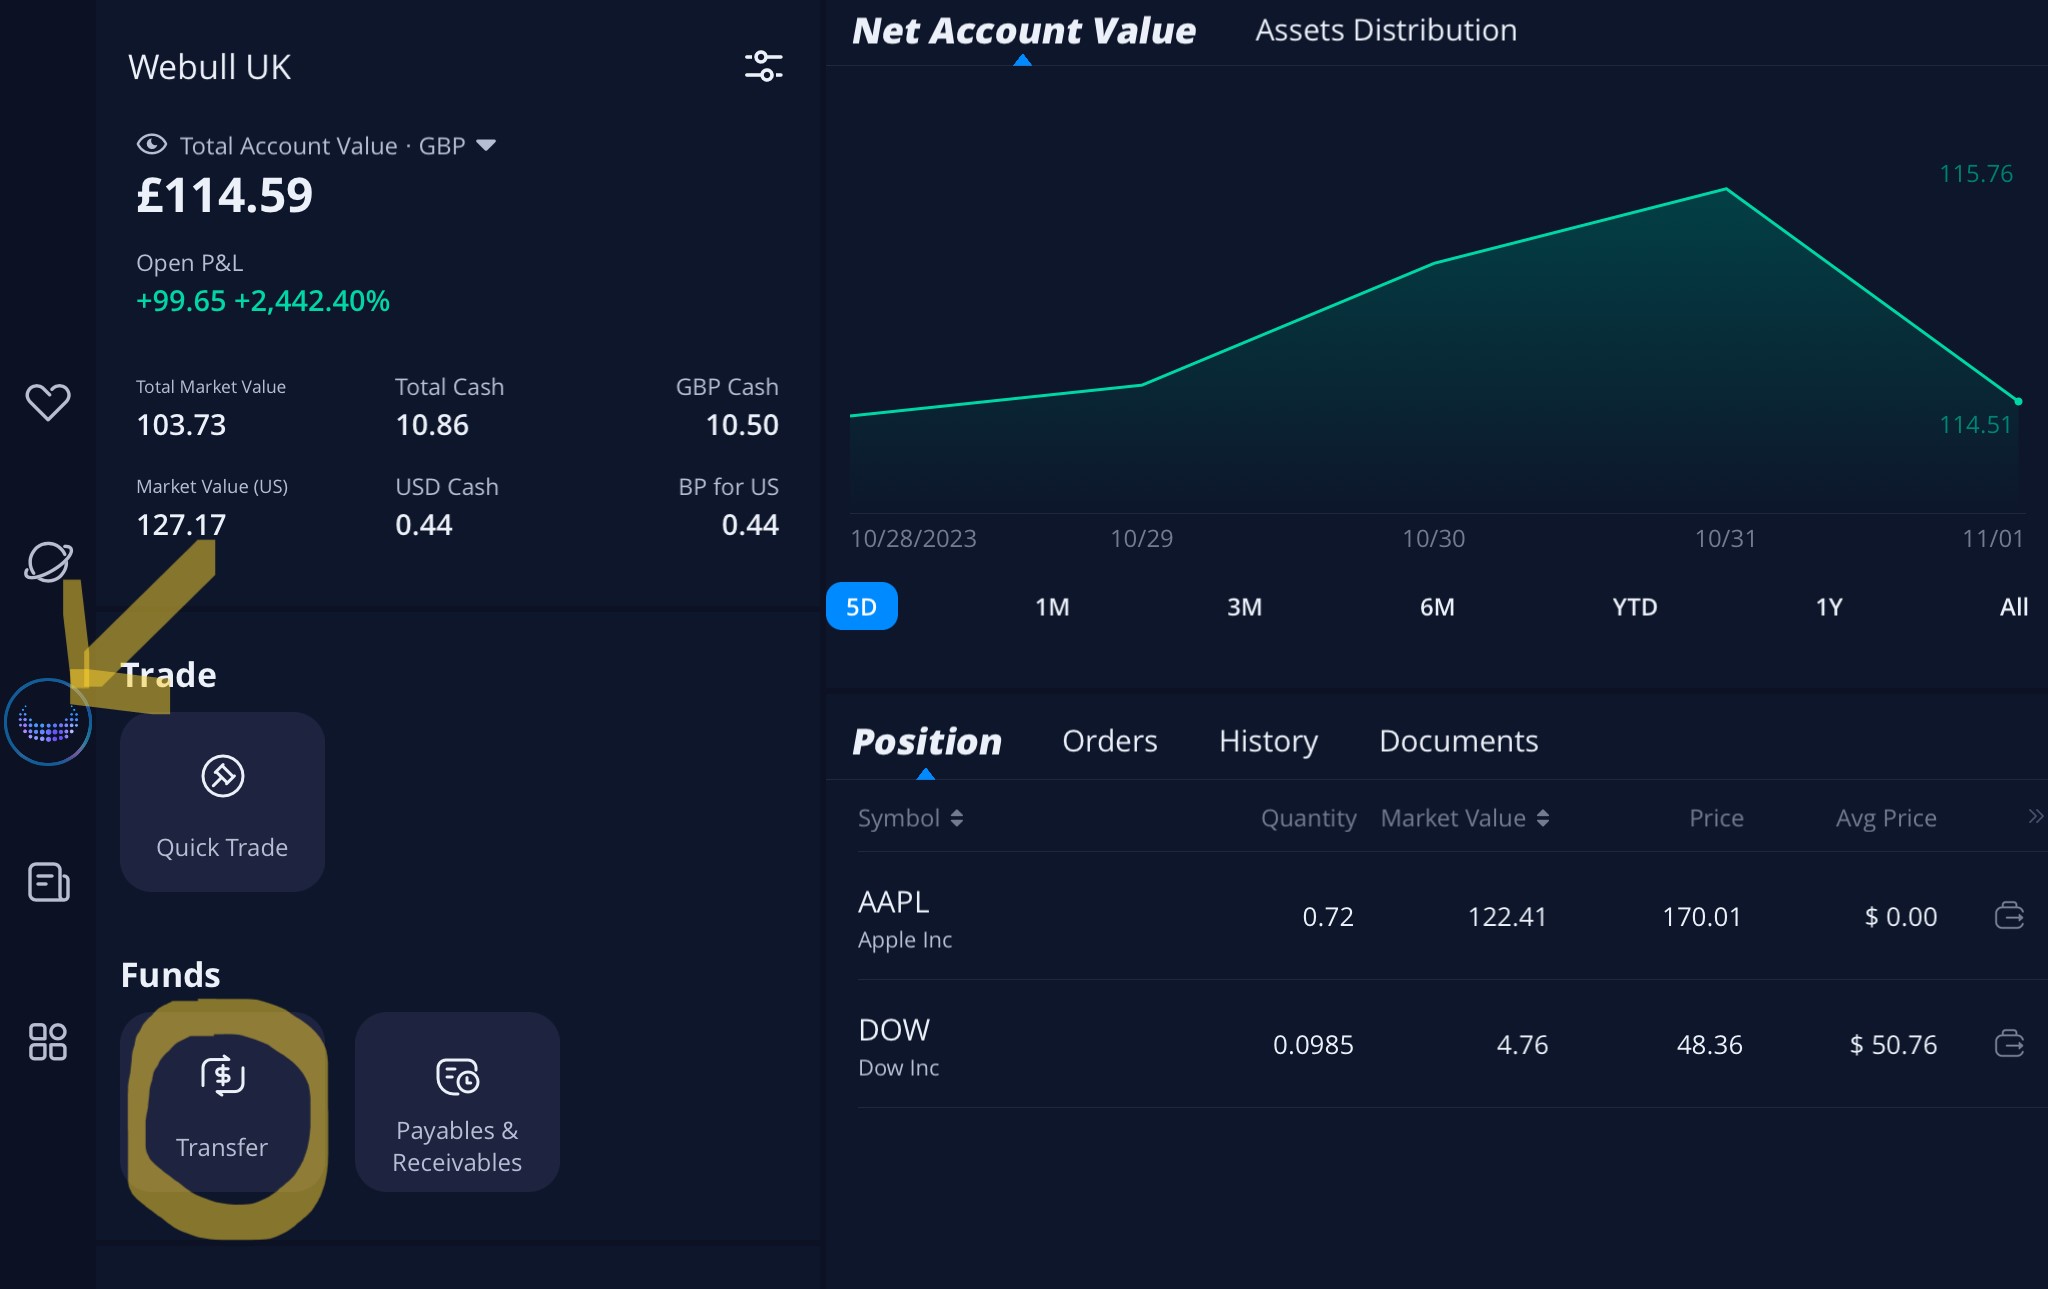Click the AAPL market value 122.41
The width and height of the screenshot is (2048, 1289).
[1507, 917]
